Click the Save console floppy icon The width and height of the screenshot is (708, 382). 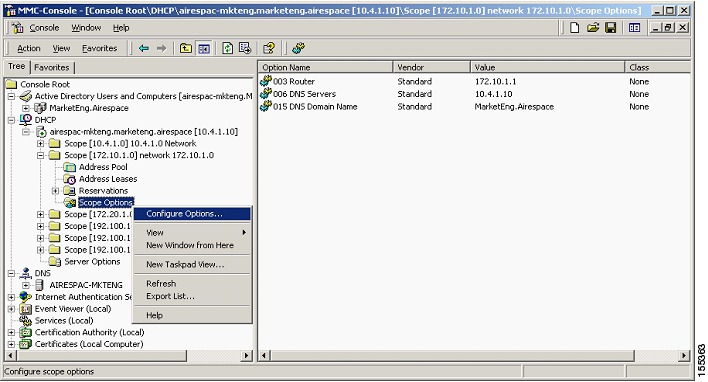click(610, 28)
